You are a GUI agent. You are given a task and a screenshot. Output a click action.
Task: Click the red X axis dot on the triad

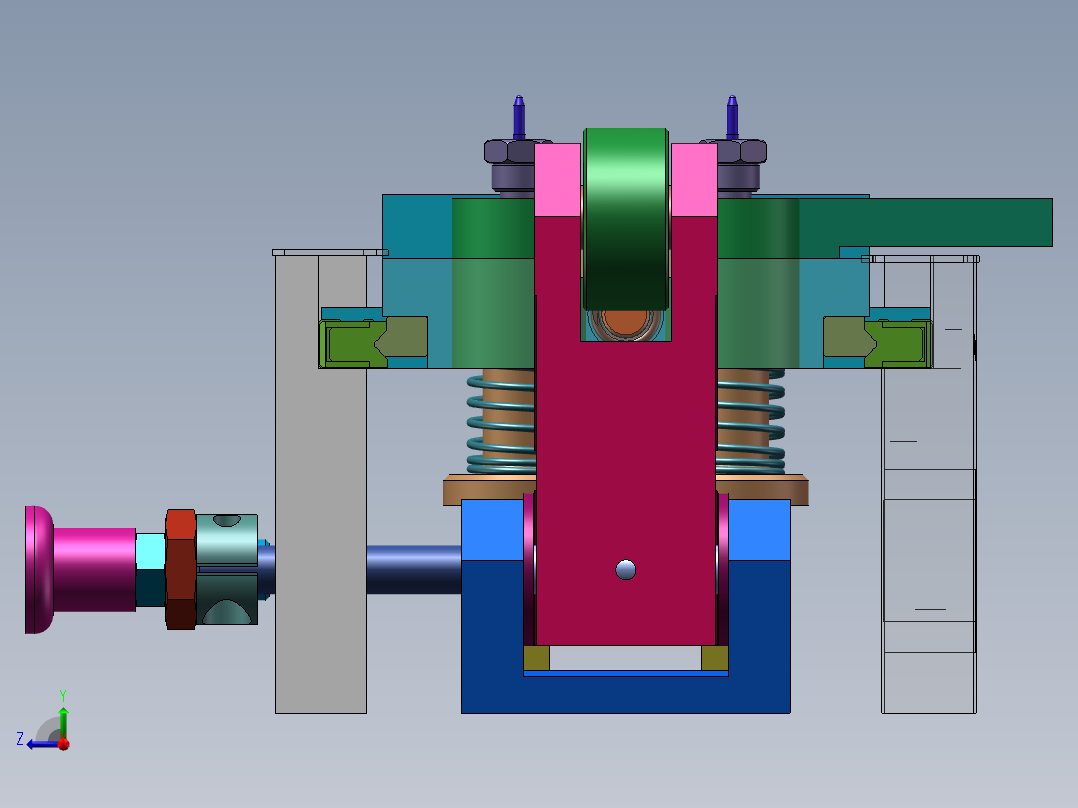click(64, 743)
